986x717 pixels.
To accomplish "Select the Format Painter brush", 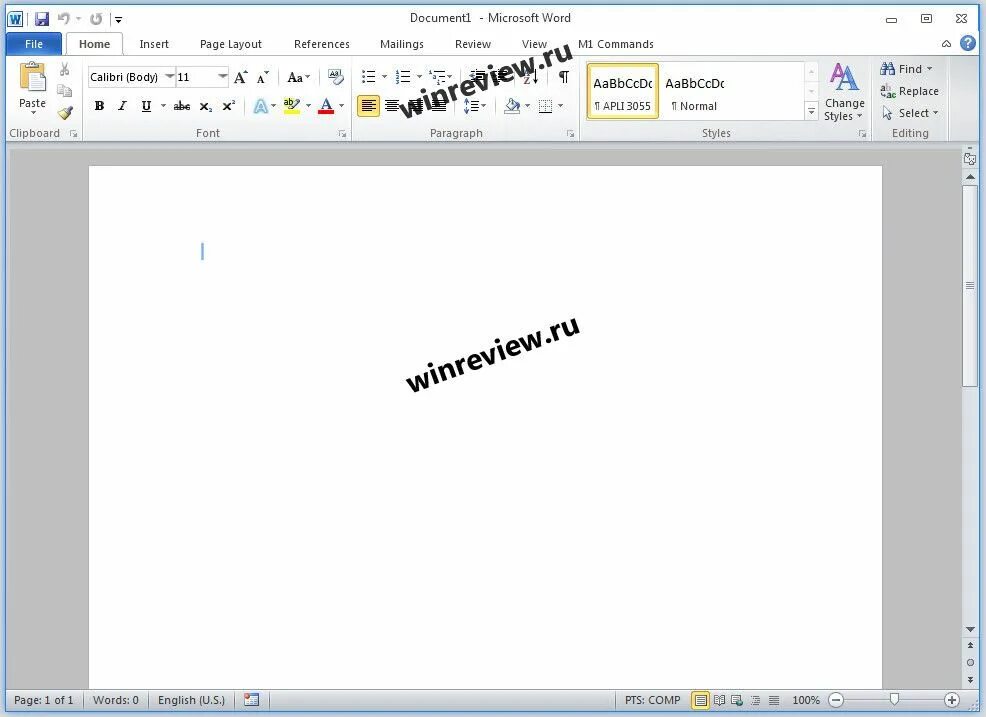I will (x=65, y=113).
